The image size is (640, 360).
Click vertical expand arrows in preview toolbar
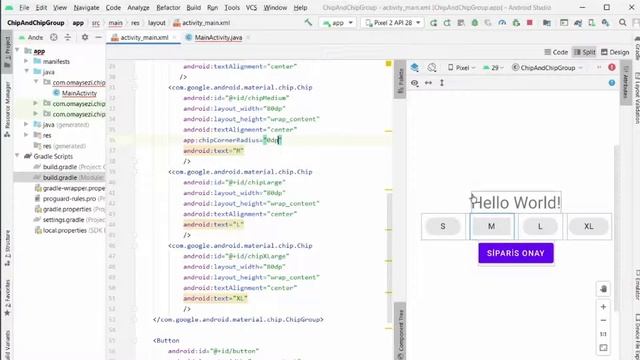coord(442,83)
